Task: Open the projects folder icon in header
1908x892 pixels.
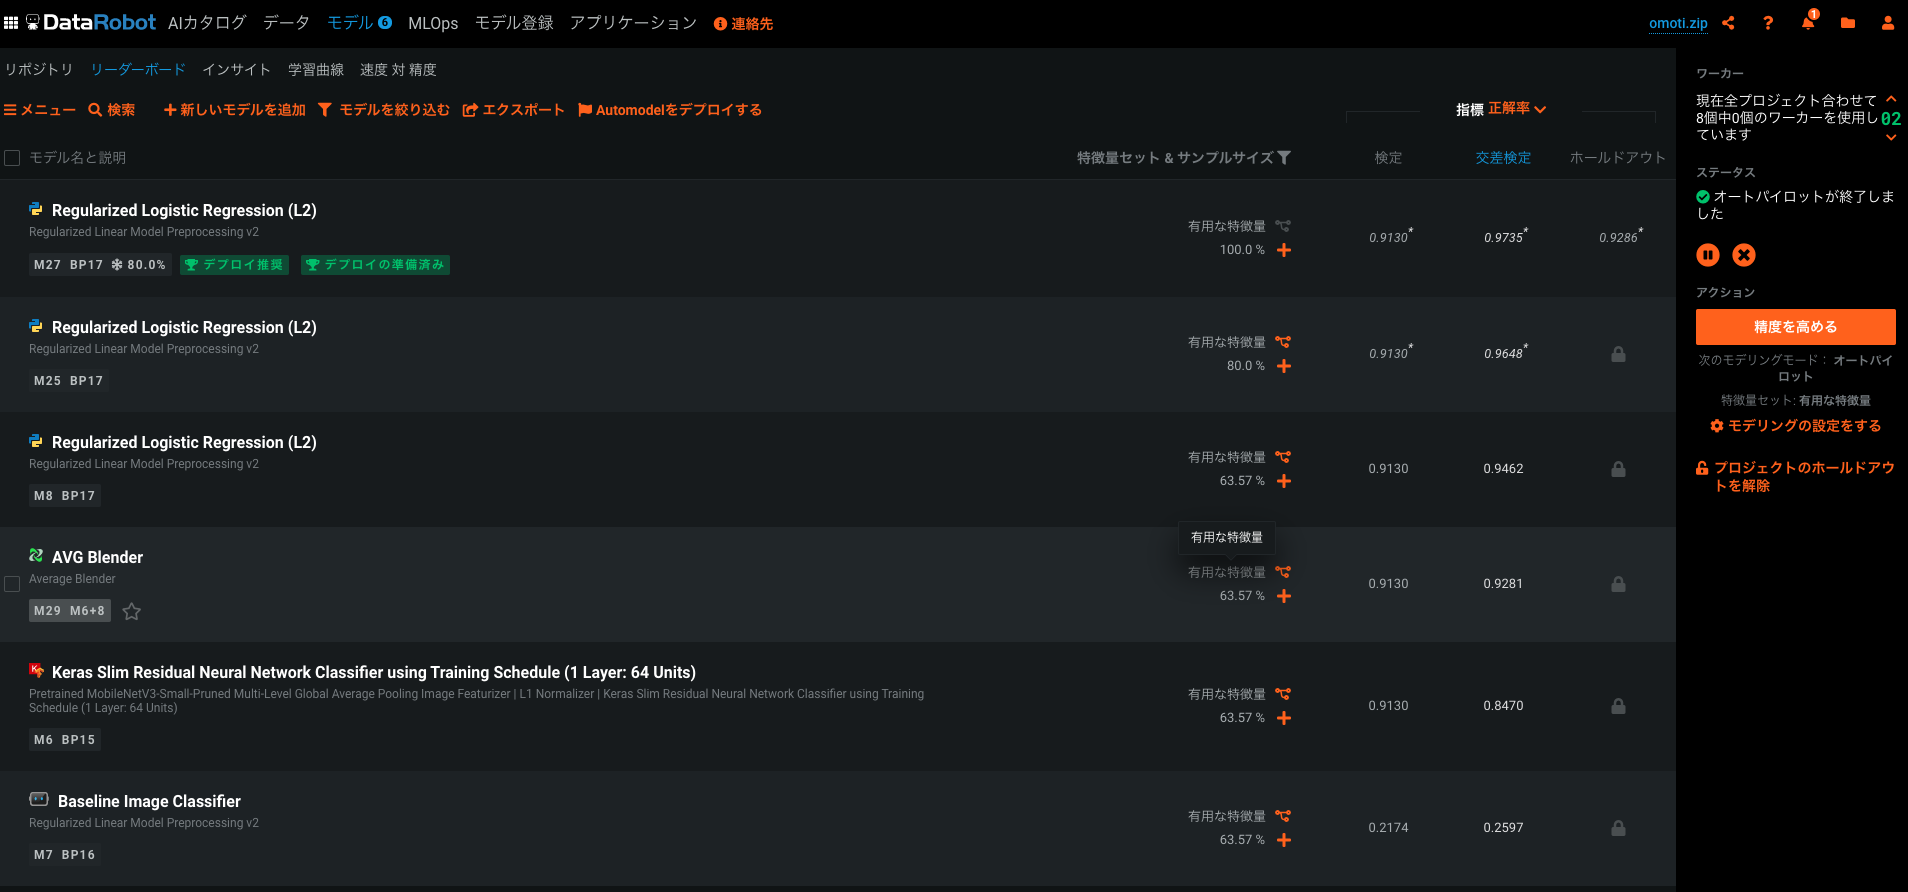Action: tap(1848, 23)
